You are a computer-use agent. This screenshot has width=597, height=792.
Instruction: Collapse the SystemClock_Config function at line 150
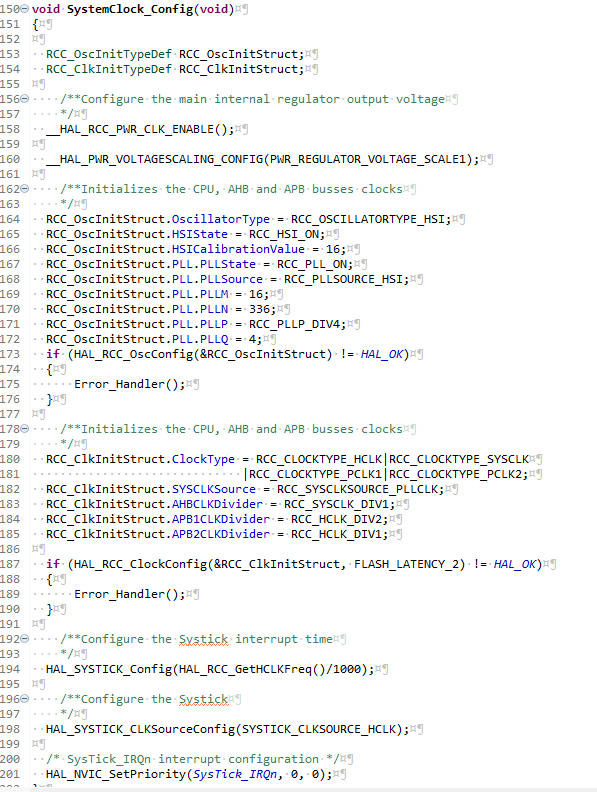[25, 10]
